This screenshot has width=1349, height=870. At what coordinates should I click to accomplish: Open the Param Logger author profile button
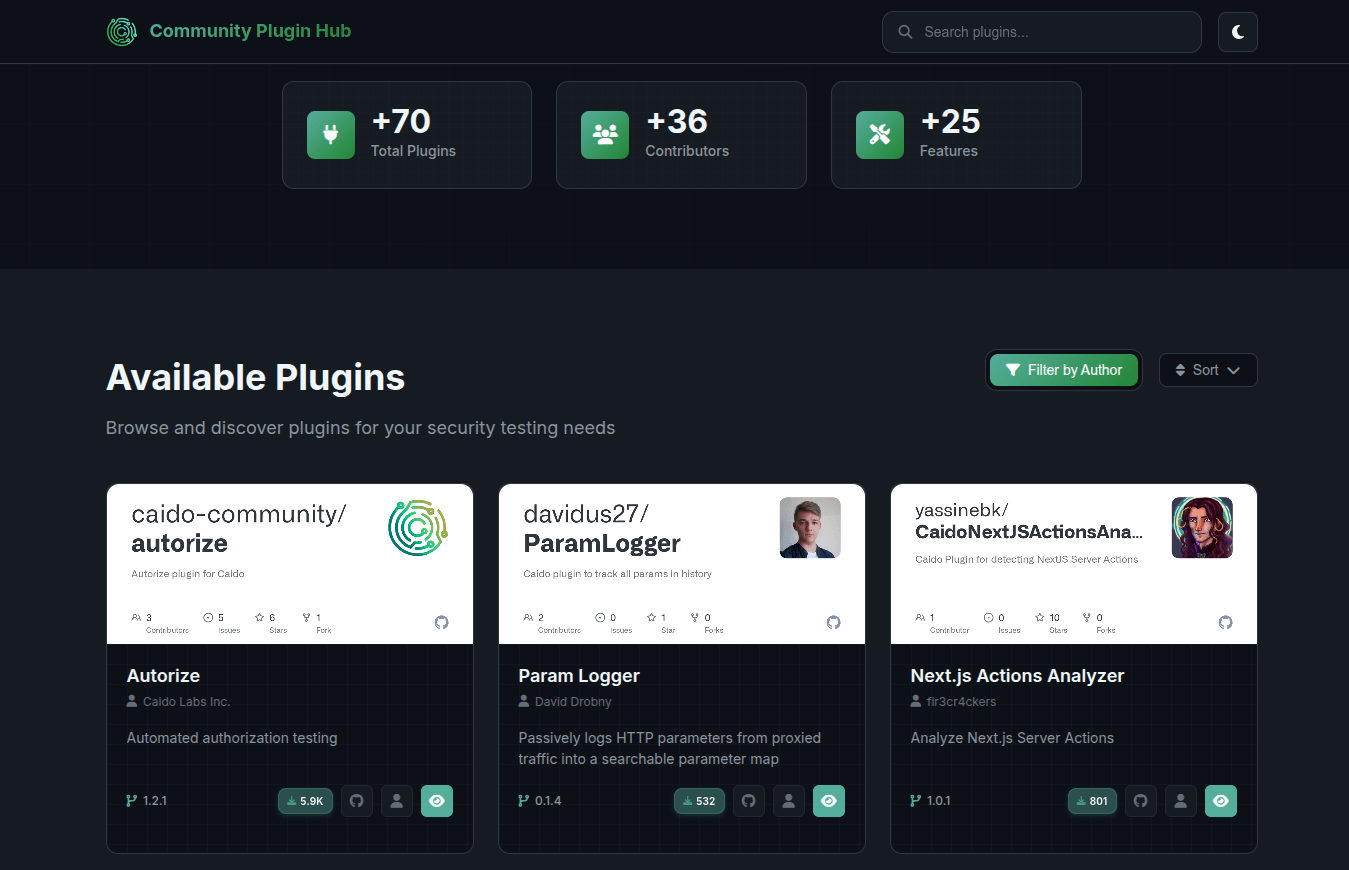point(789,801)
